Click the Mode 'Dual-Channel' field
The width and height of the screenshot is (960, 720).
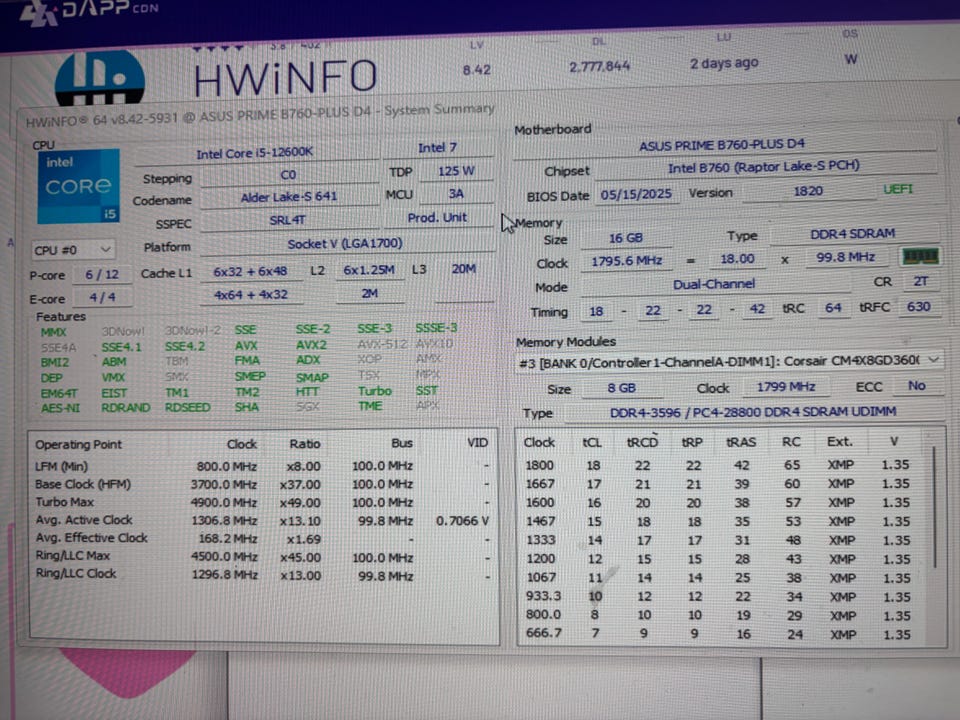click(714, 284)
